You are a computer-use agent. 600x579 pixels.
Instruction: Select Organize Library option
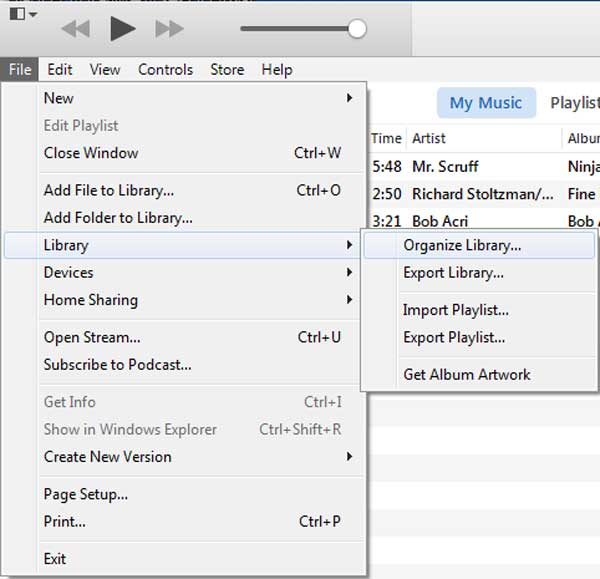[462, 245]
